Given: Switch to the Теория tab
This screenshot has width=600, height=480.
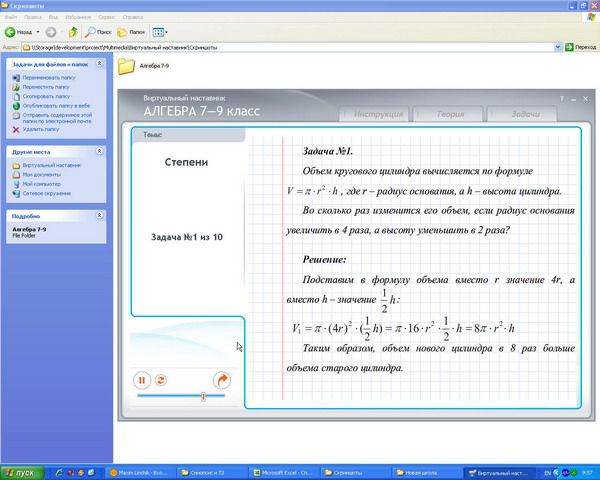Looking at the screenshot, I should click(451, 115).
